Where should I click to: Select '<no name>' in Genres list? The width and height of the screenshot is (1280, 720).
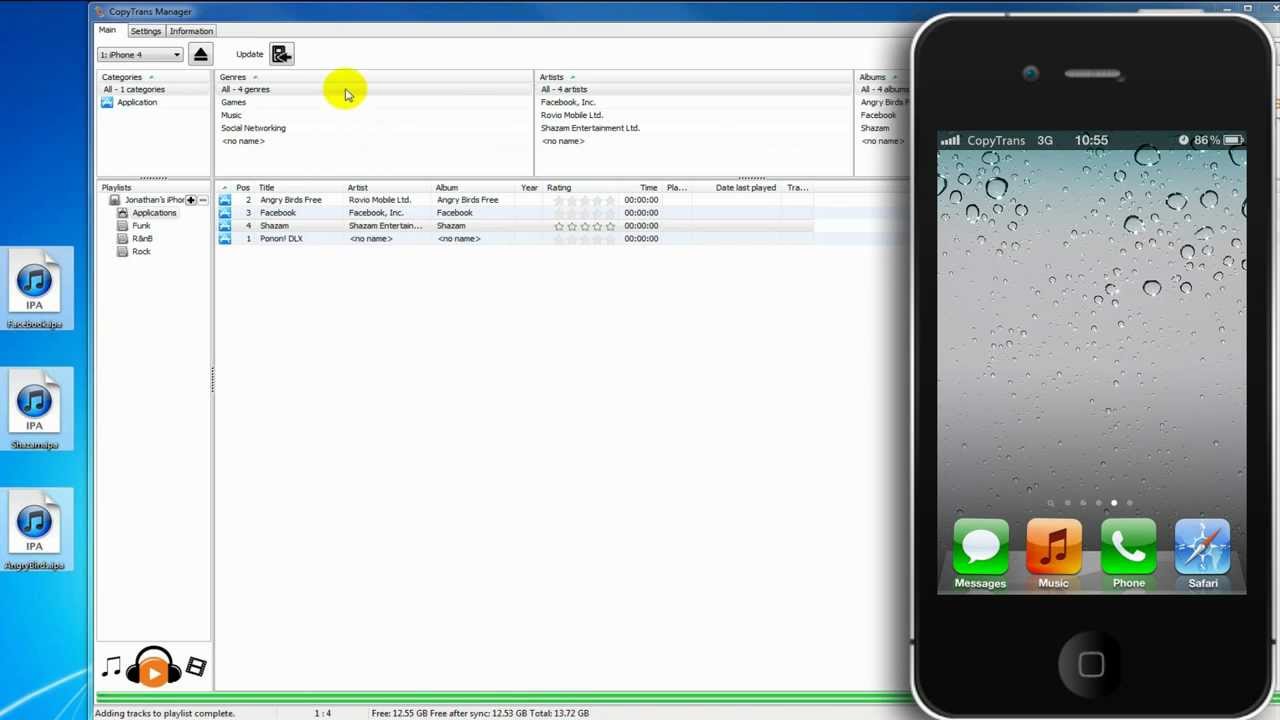pos(243,142)
